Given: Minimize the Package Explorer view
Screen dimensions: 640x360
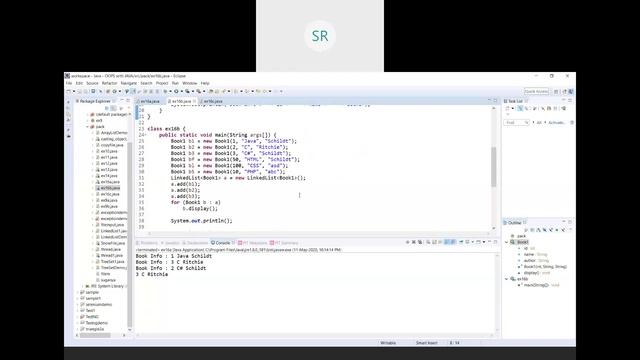Looking at the screenshot, I should 122,100.
